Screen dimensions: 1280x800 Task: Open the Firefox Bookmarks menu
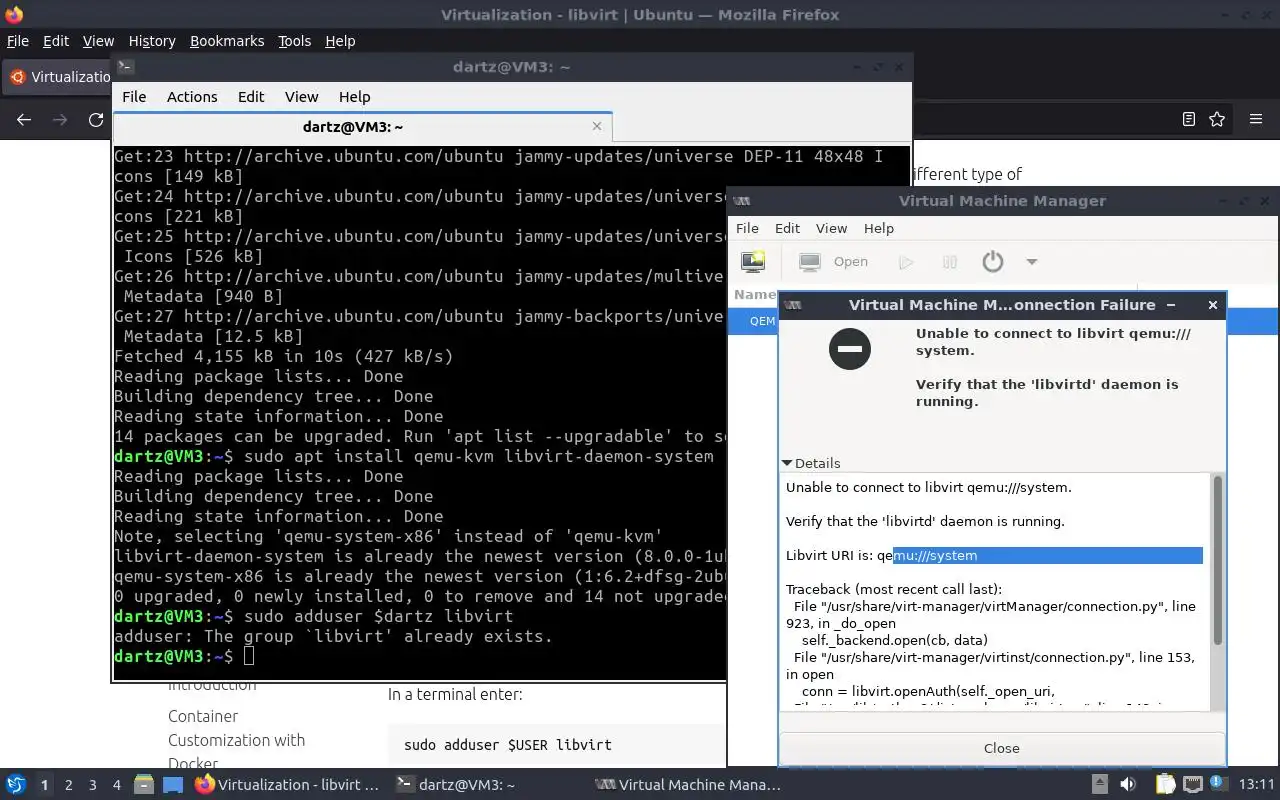click(227, 41)
